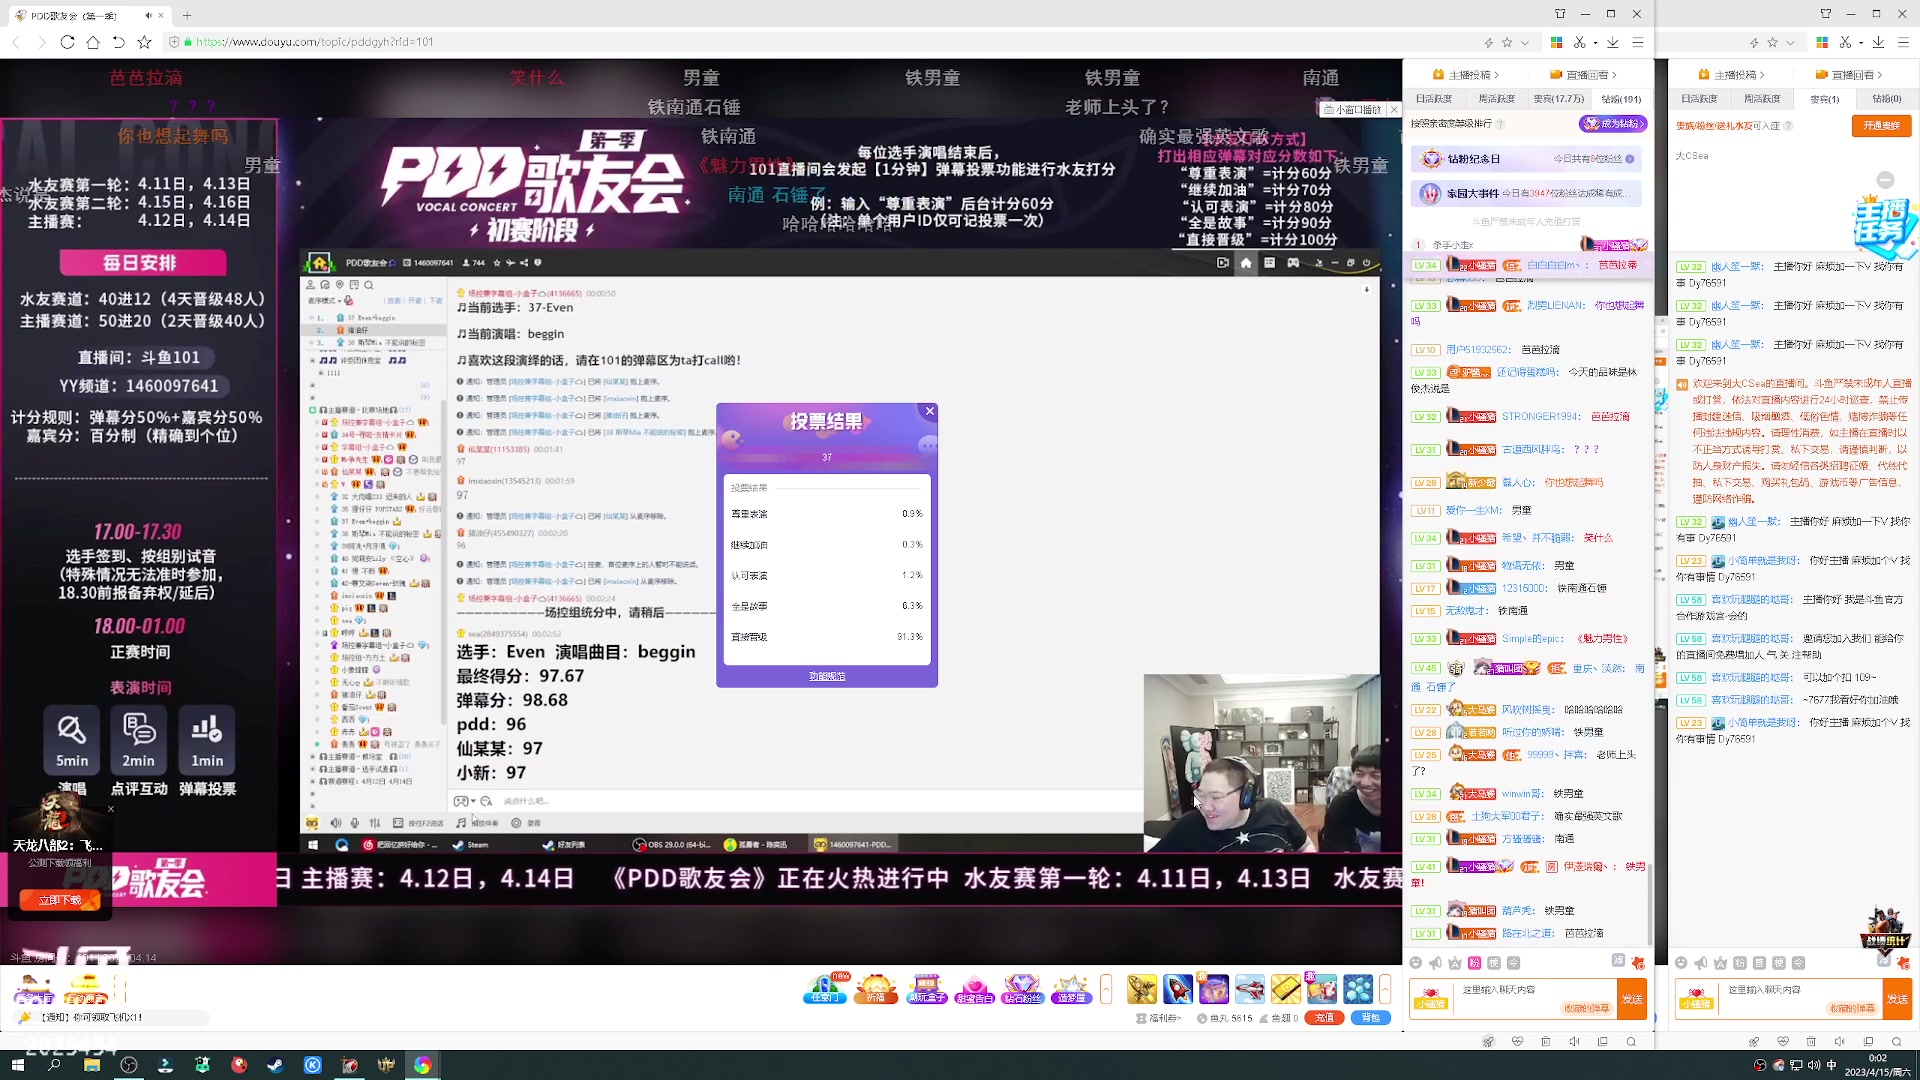Click the 梗 meme icon in left chat panel
This screenshot has height=1080, width=1920.
coord(1494,963)
